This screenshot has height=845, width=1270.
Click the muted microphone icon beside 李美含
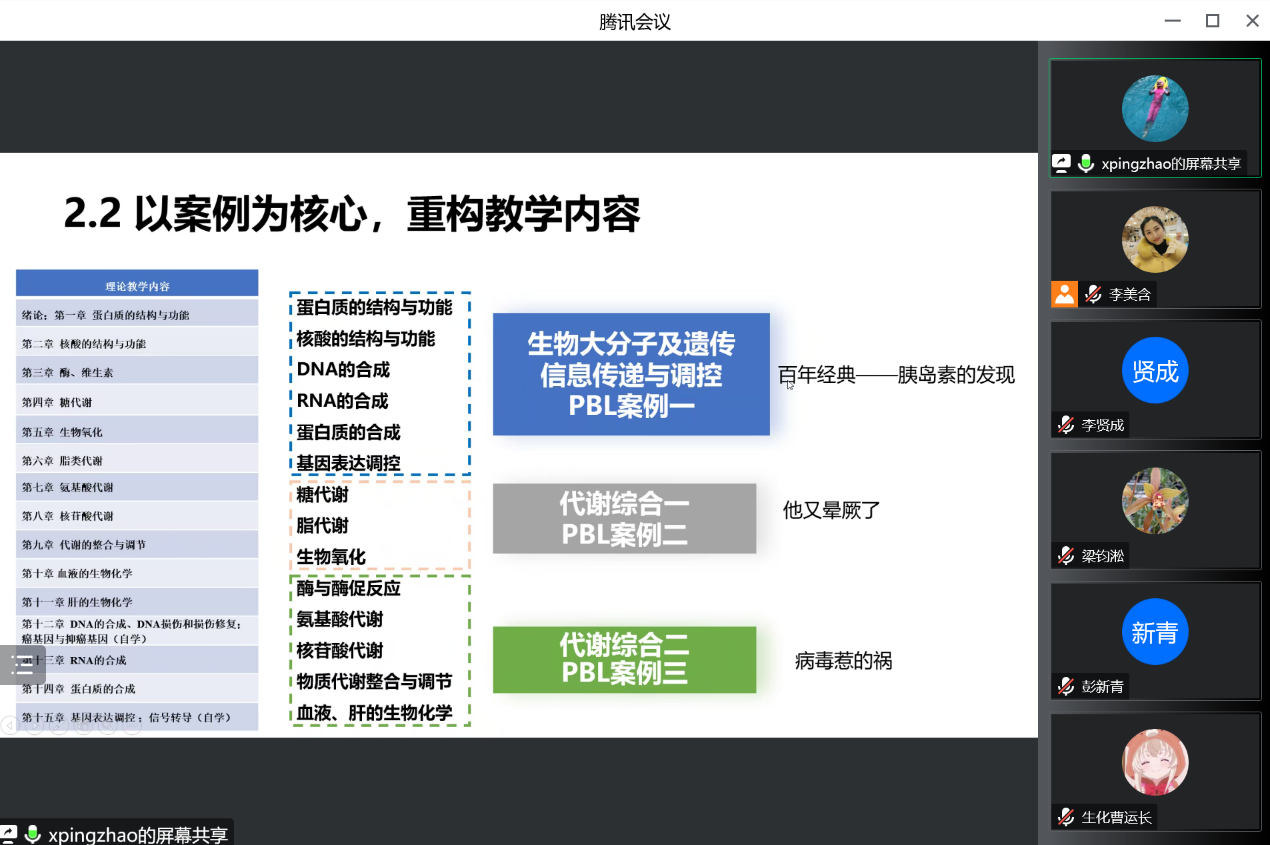click(x=1093, y=294)
